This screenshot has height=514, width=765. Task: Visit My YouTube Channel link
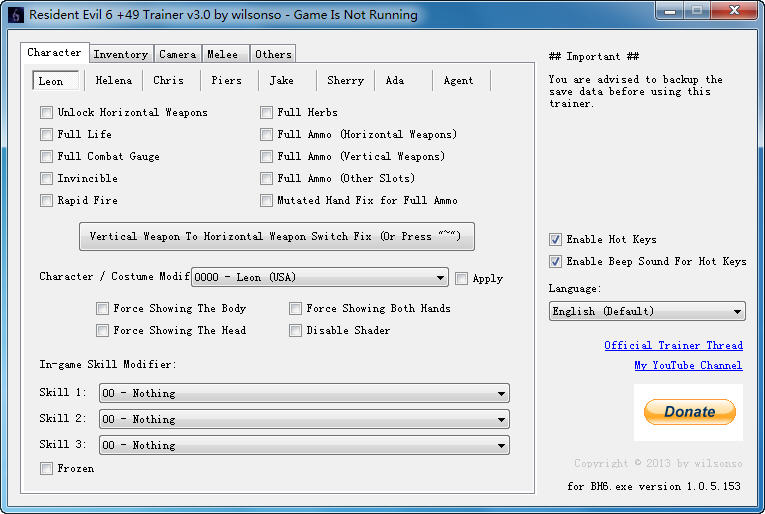[688, 365]
